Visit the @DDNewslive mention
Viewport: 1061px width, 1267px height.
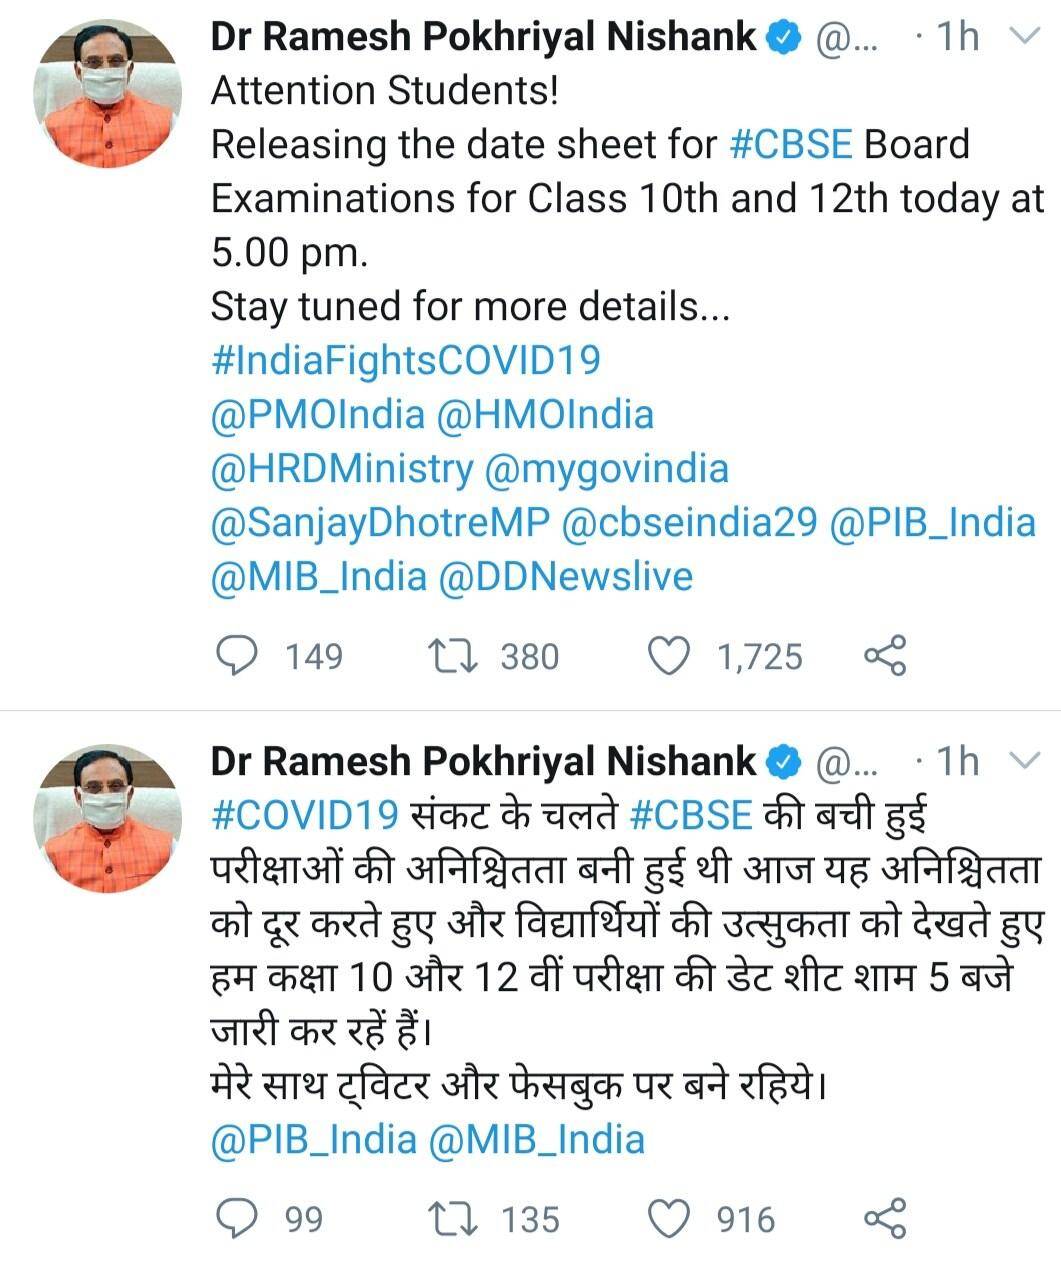[x=565, y=576]
